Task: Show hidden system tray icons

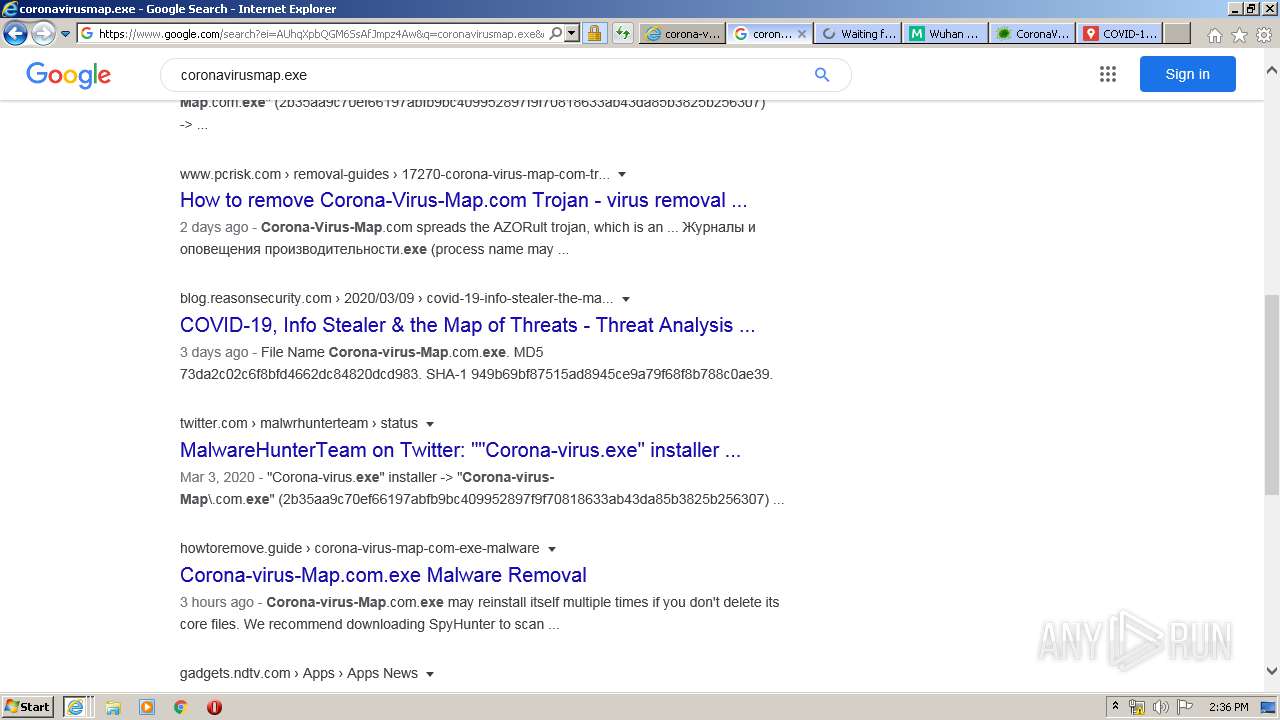Action: click(1115, 707)
